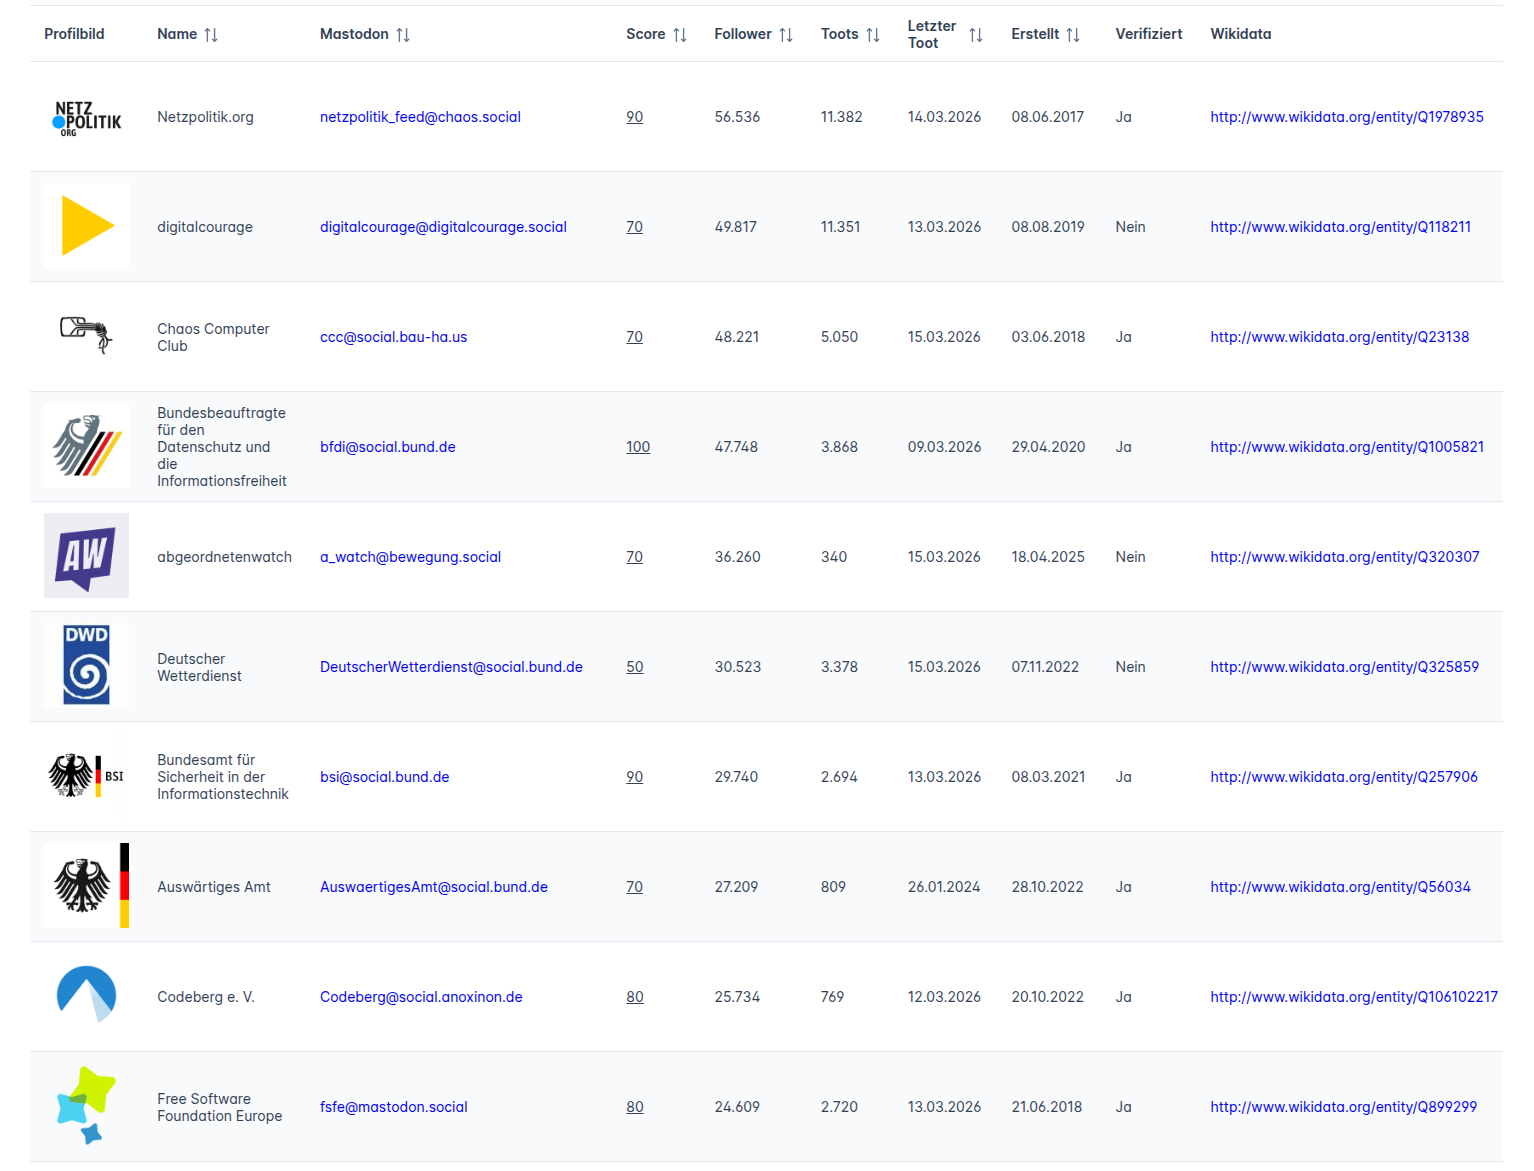Click the Verifiziert column header
The height and width of the screenshot is (1171, 1534).
1148,34
